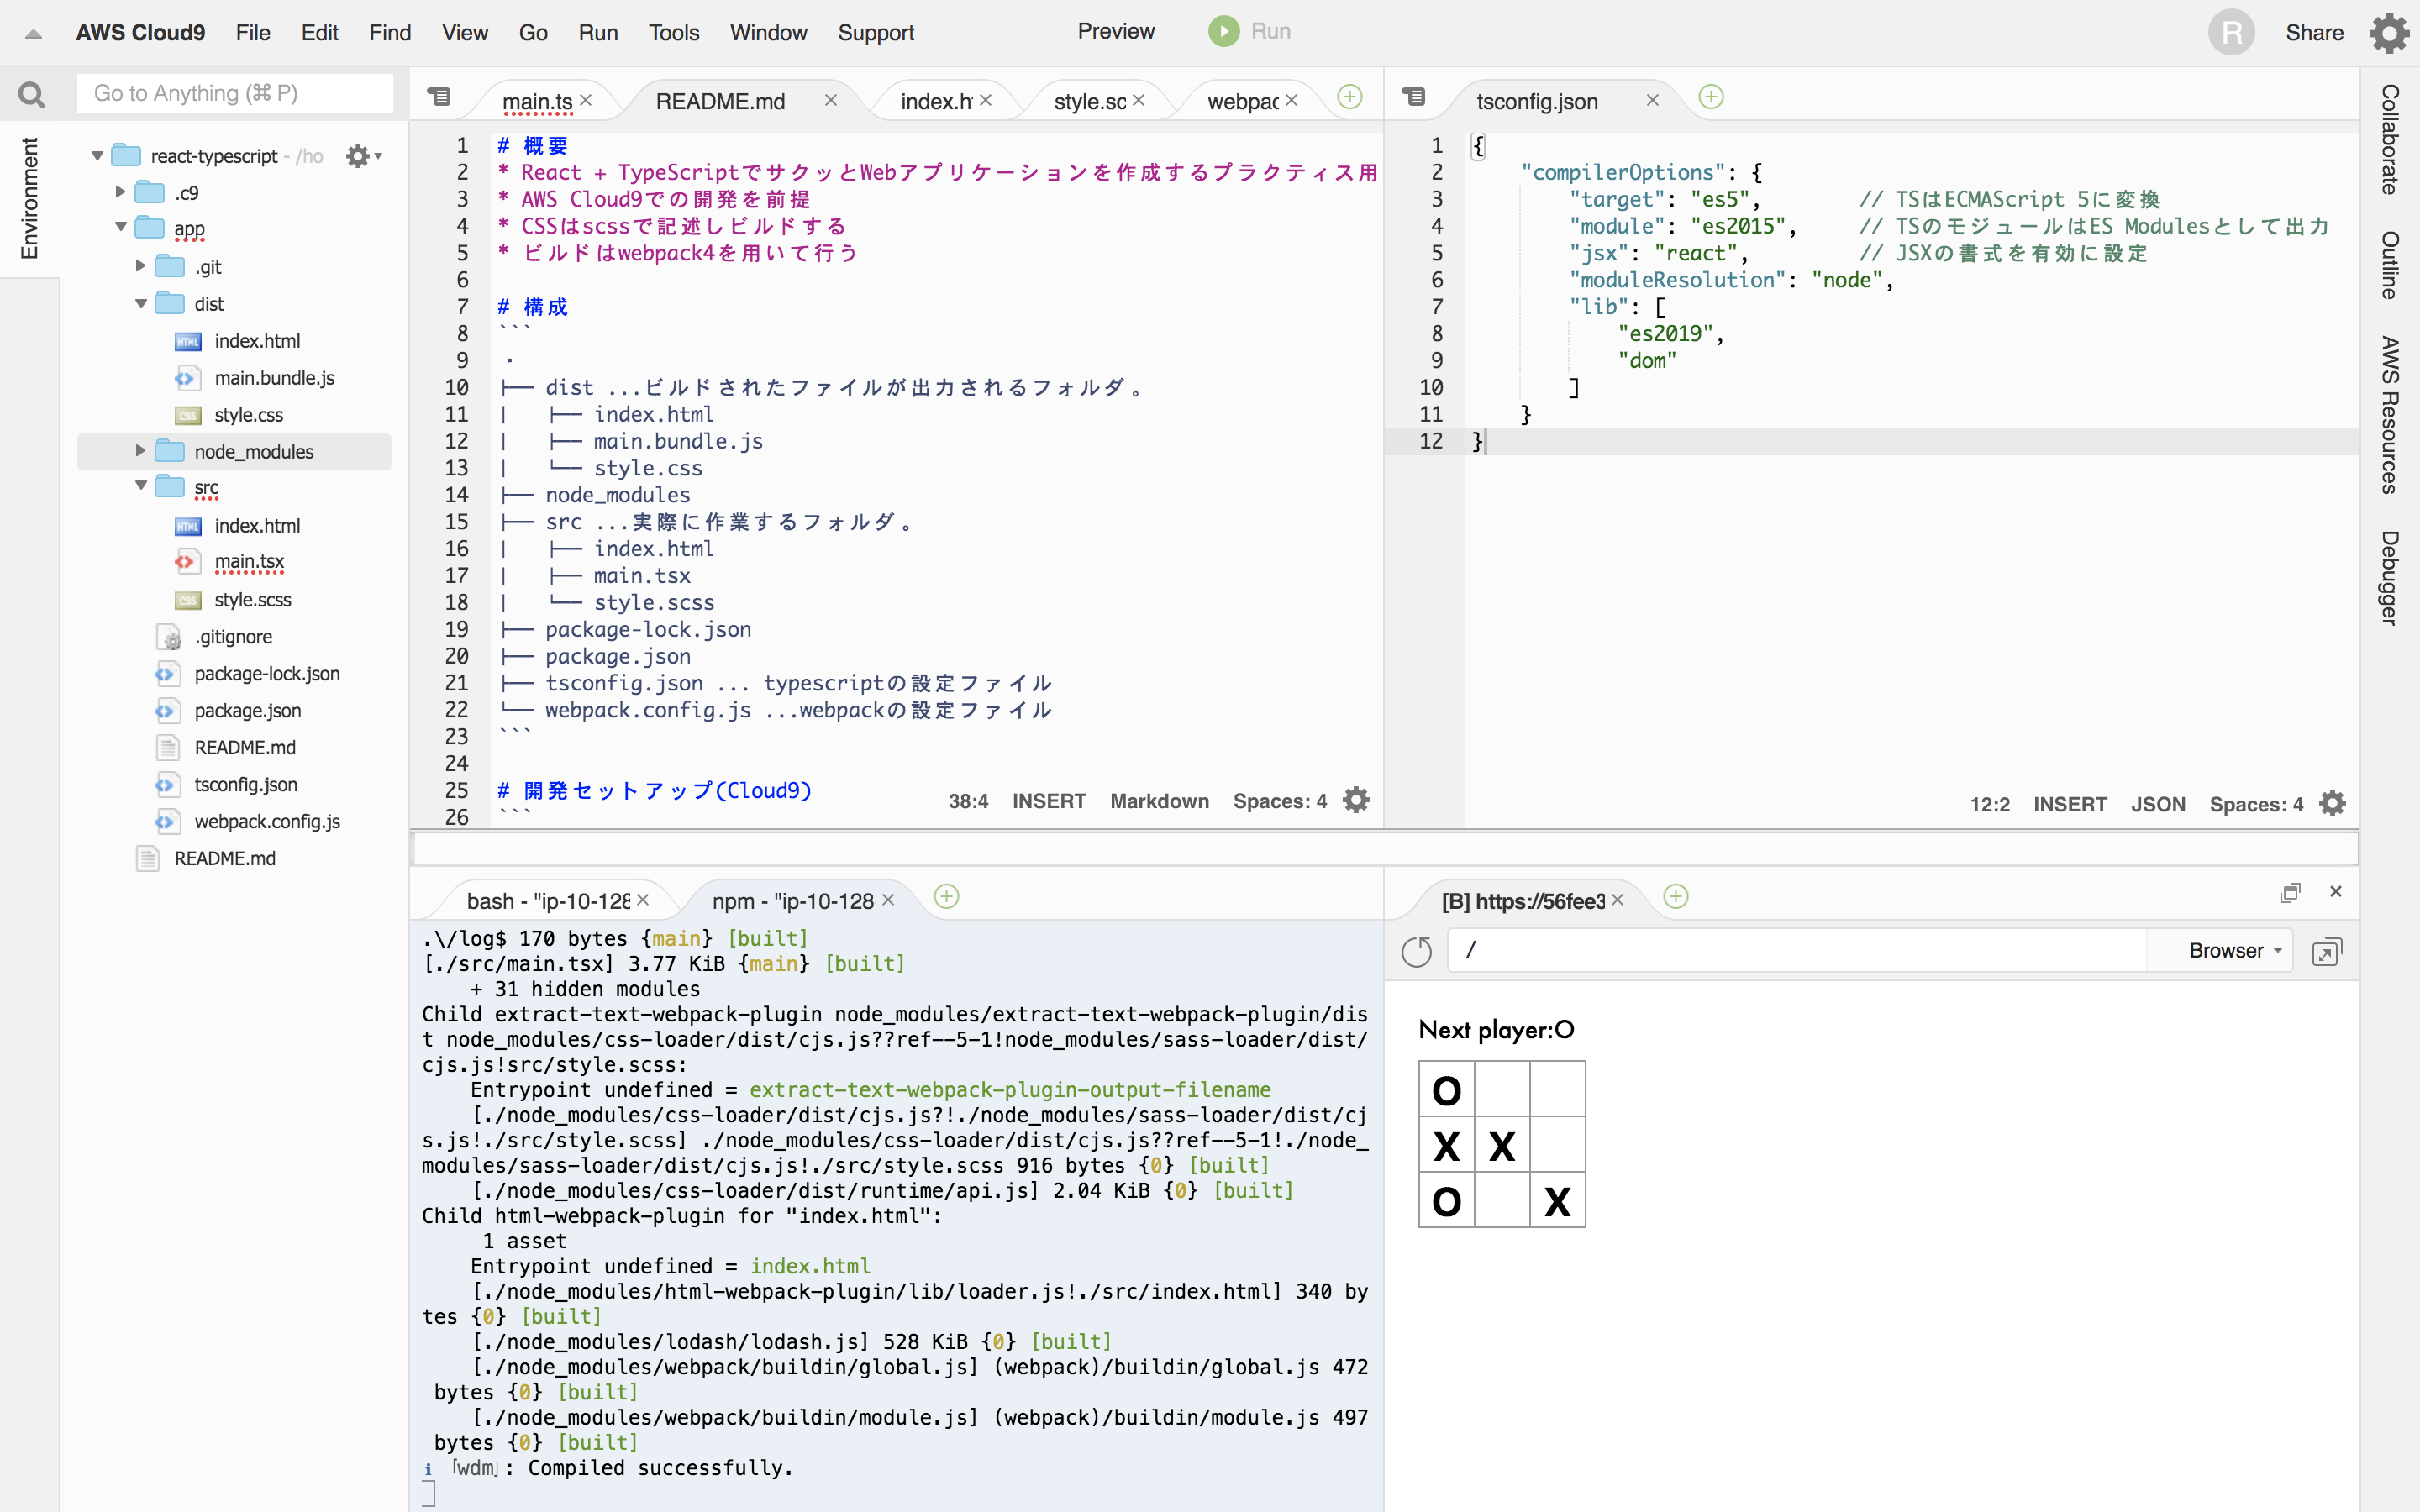Collapse the app folder
The image size is (2420, 1512).
coord(120,228)
